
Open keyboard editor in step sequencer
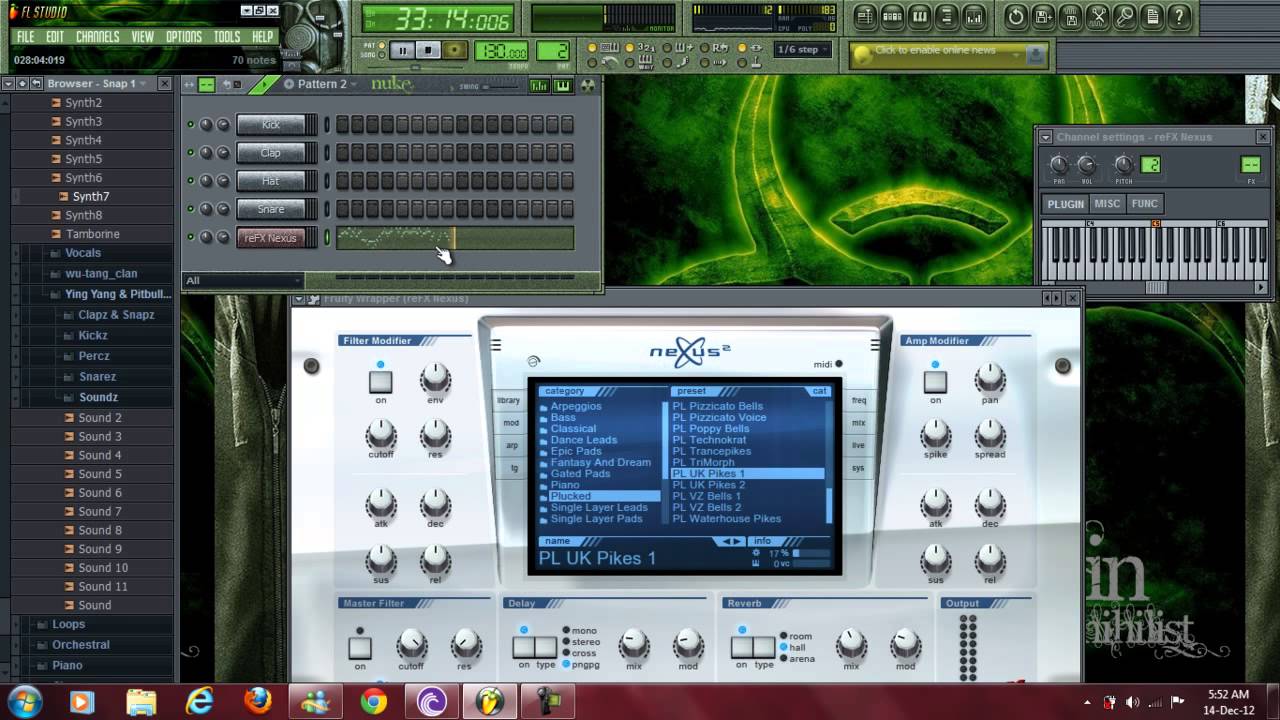click(x=563, y=85)
